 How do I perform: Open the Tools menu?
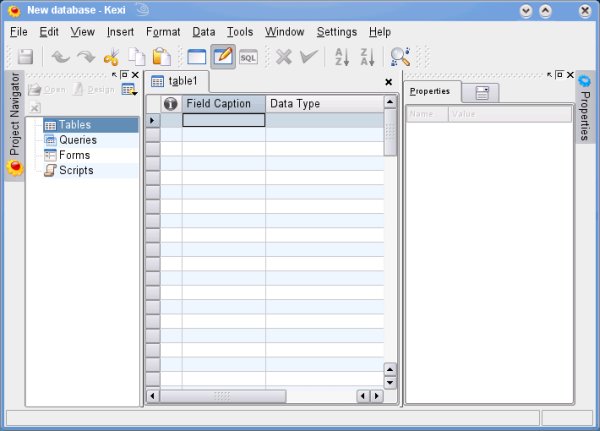click(x=240, y=32)
